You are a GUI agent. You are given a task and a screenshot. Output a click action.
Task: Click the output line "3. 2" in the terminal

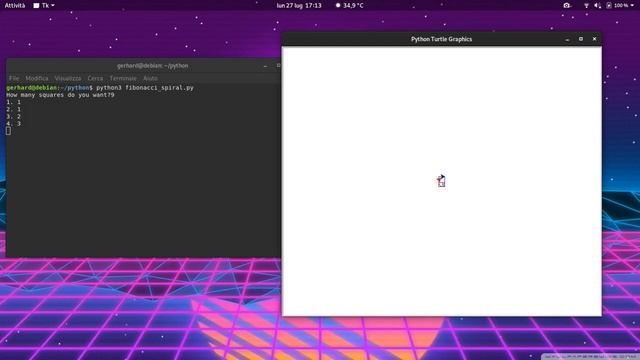click(x=13, y=116)
